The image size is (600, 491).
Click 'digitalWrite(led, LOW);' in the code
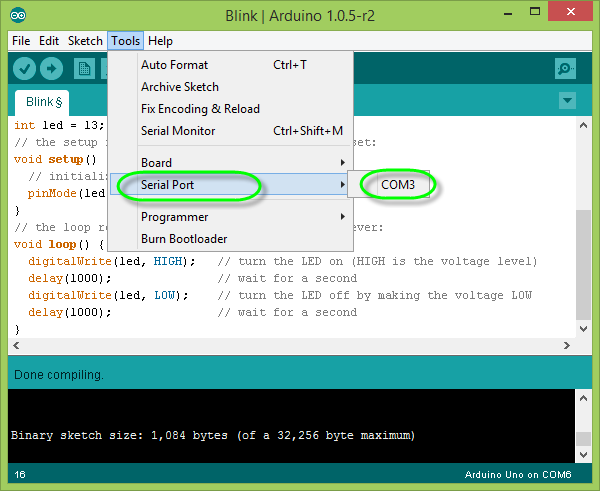(108, 295)
